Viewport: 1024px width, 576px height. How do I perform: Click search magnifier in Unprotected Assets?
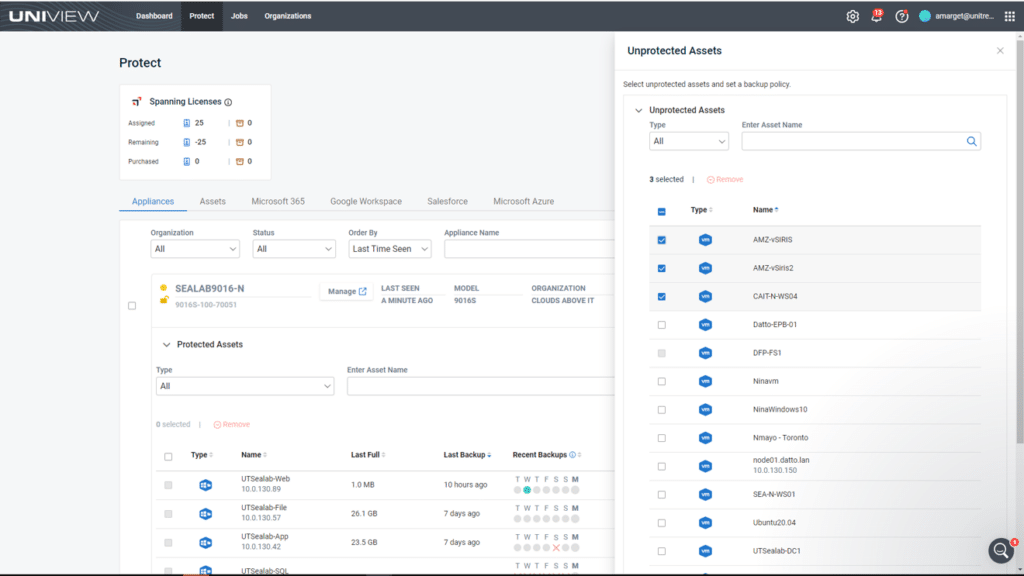pyautogui.click(x=971, y=141)
